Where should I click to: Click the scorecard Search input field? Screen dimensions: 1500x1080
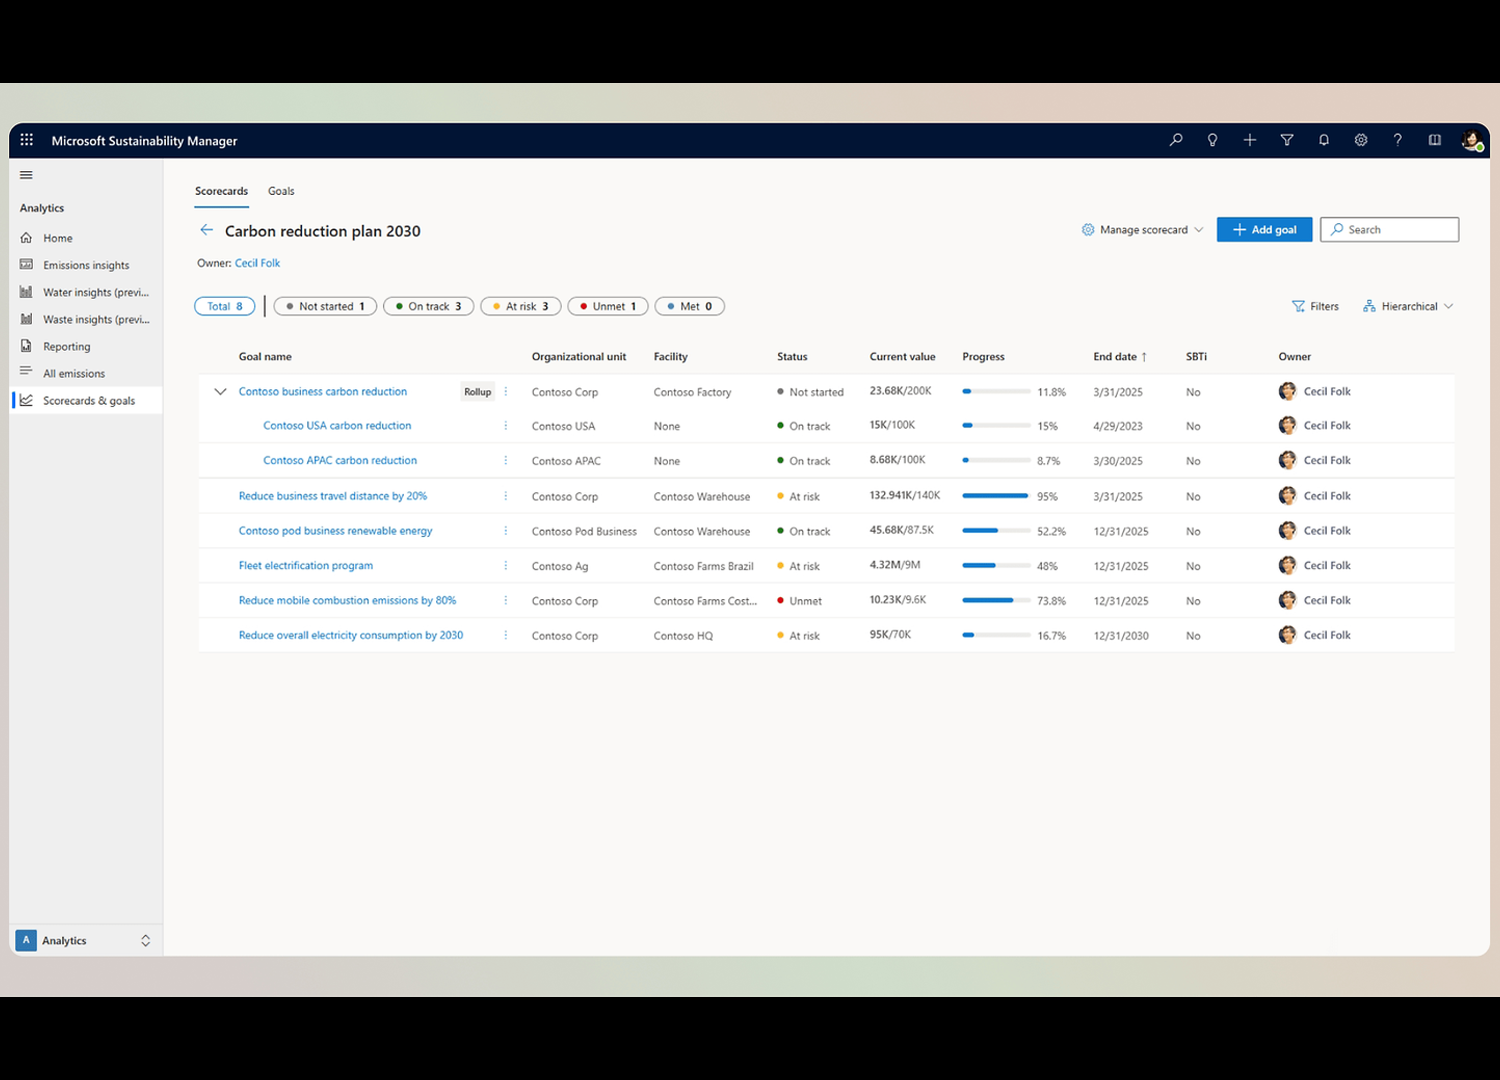click(1389, 230)
